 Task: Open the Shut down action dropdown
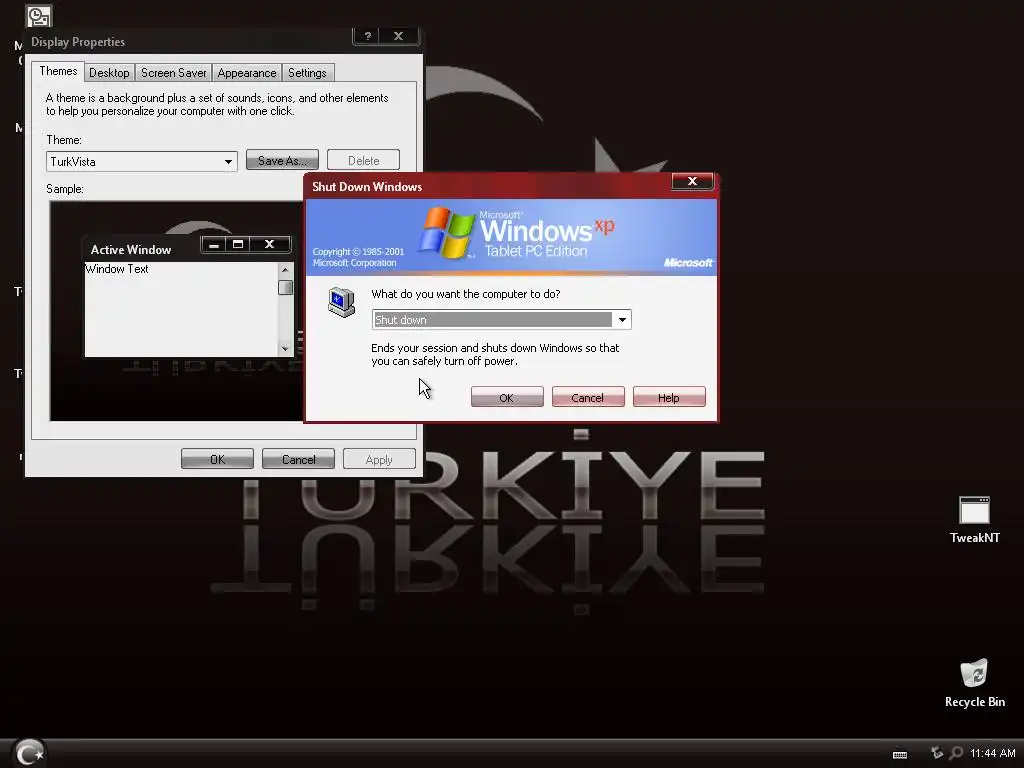[622, 319]
